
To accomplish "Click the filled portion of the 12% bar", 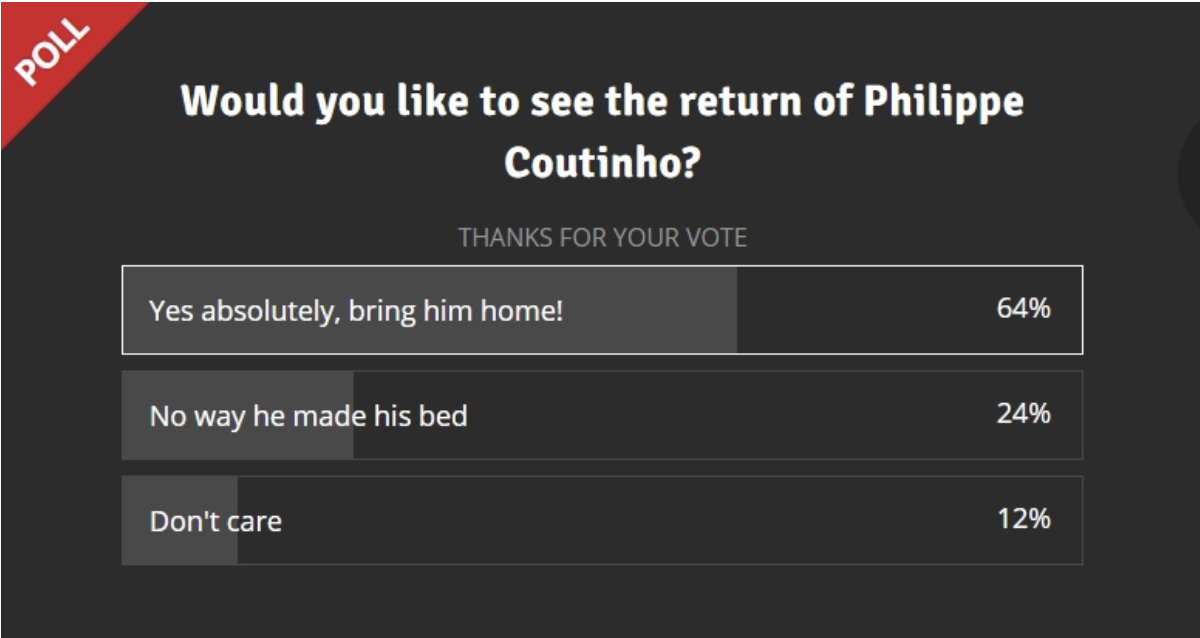I will coord(180,520).
